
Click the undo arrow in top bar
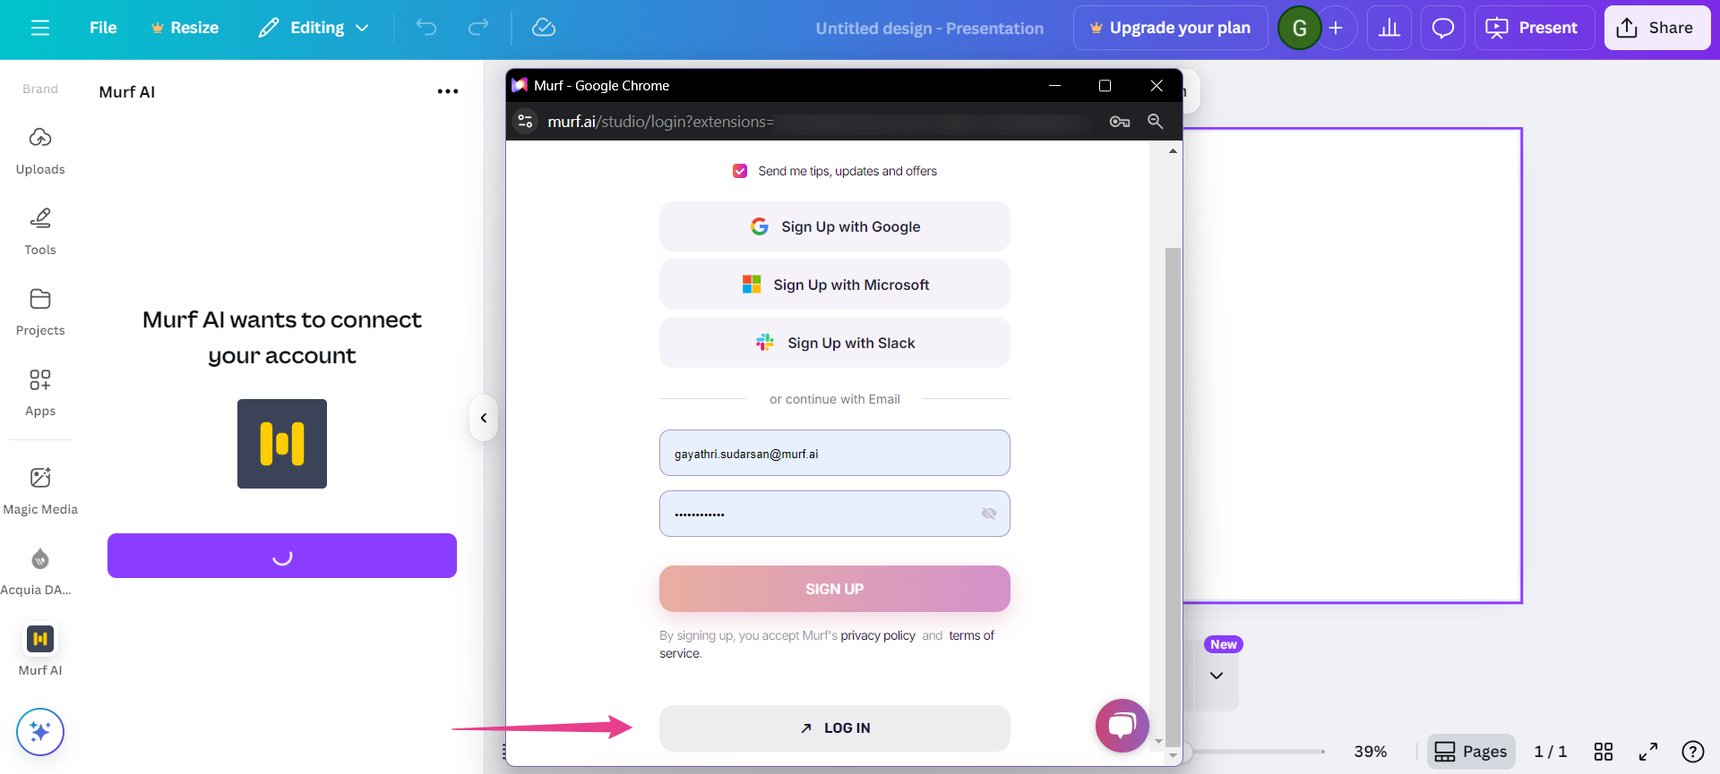coord(426,28)
